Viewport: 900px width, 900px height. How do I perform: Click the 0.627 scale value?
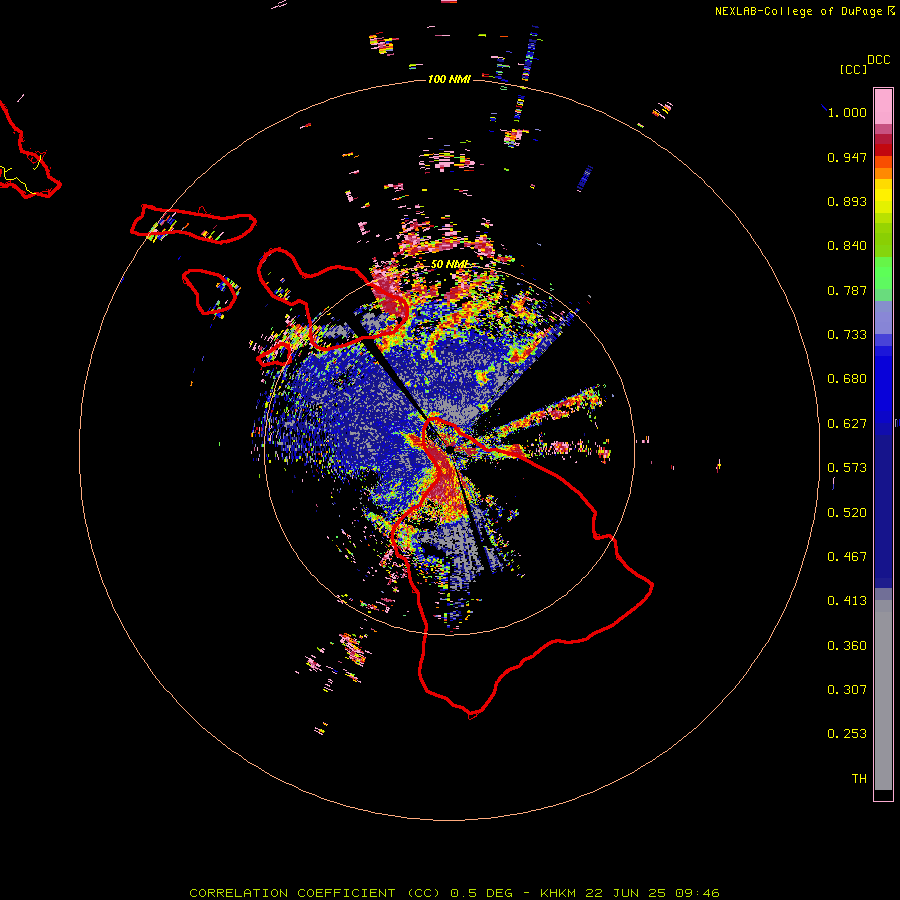click(847, 424)
